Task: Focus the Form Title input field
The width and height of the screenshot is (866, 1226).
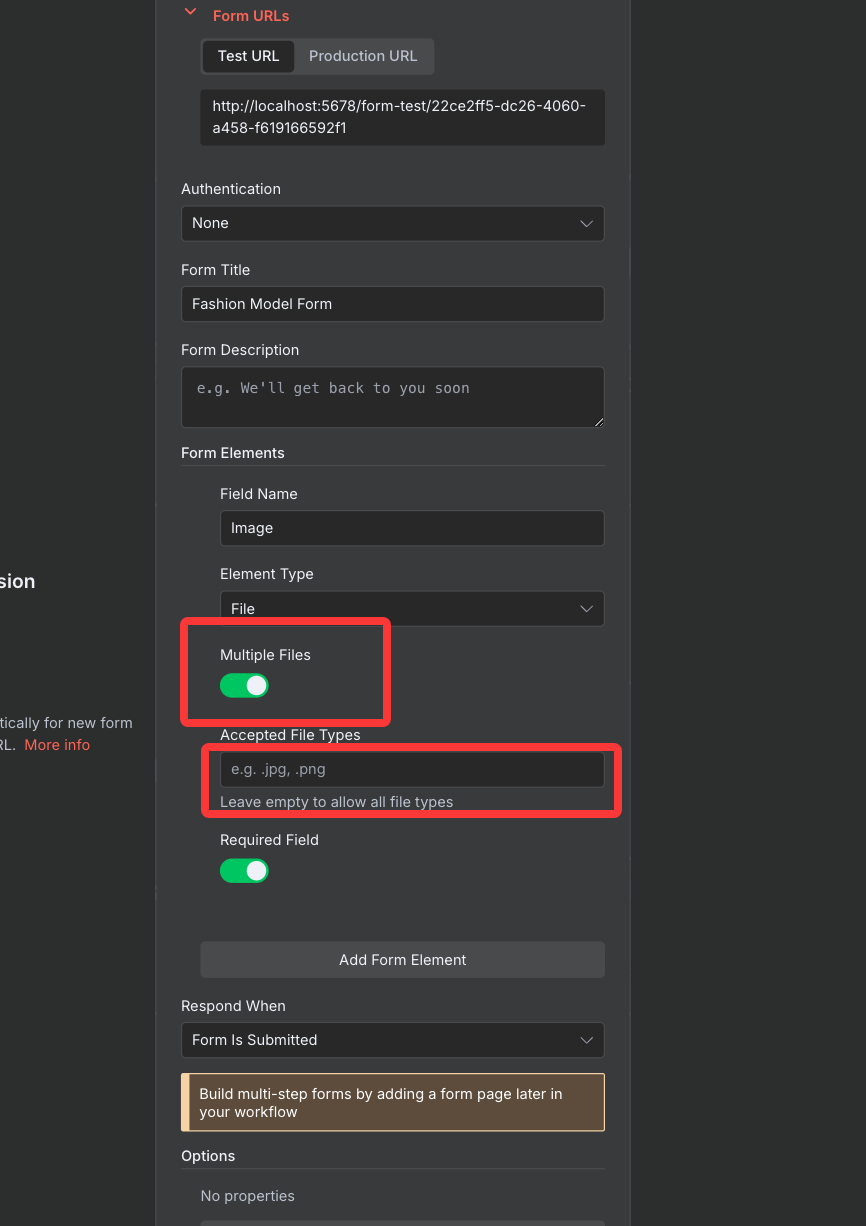Action: [x=392, y=304]
